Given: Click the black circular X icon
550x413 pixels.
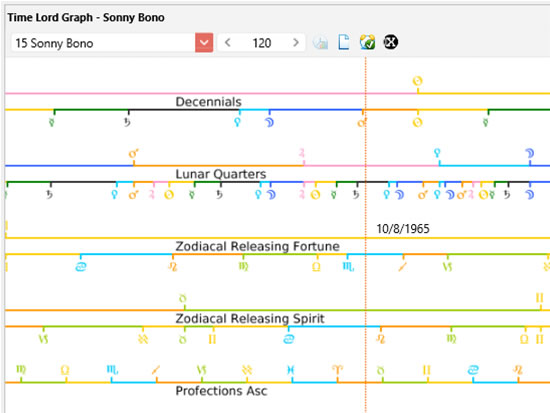Looking at the screenshot, I should click(x=390, y=42).
